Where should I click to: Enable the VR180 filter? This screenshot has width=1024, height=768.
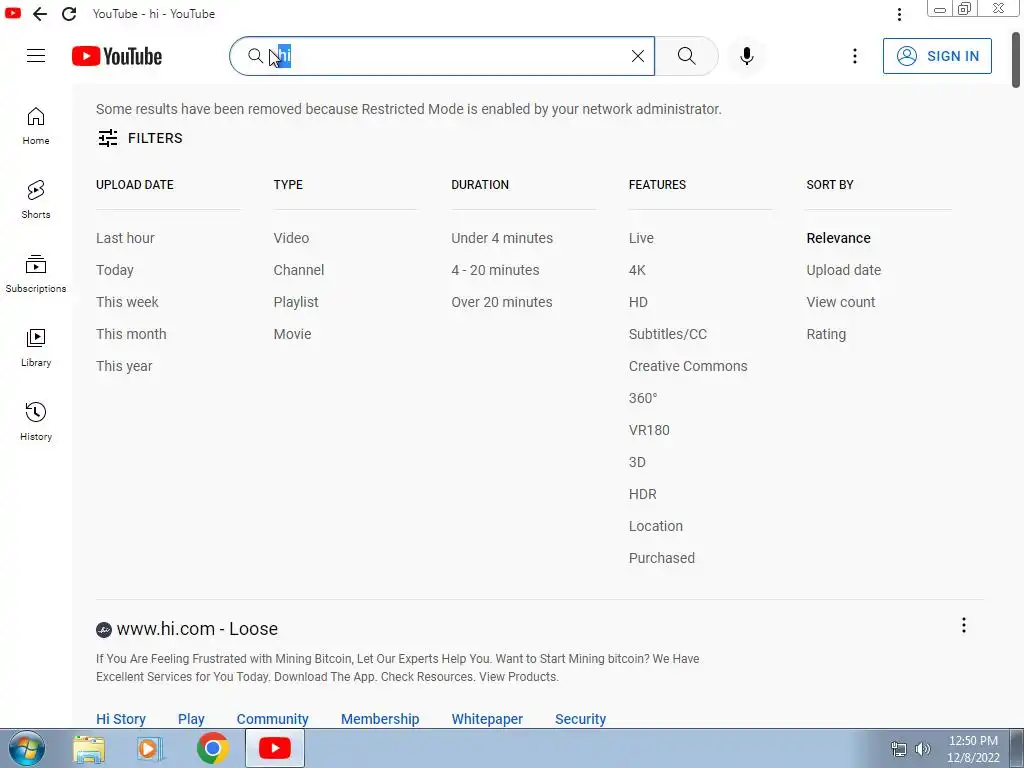649,430
